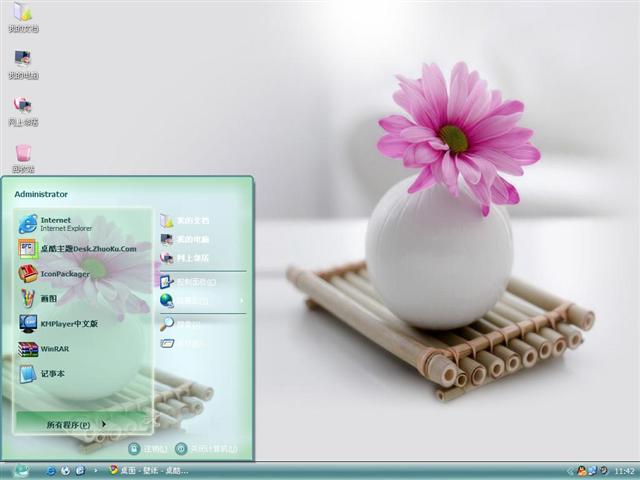
Task: Open Notepad (记事本) from the Start menu
Action: click(84, 374)
